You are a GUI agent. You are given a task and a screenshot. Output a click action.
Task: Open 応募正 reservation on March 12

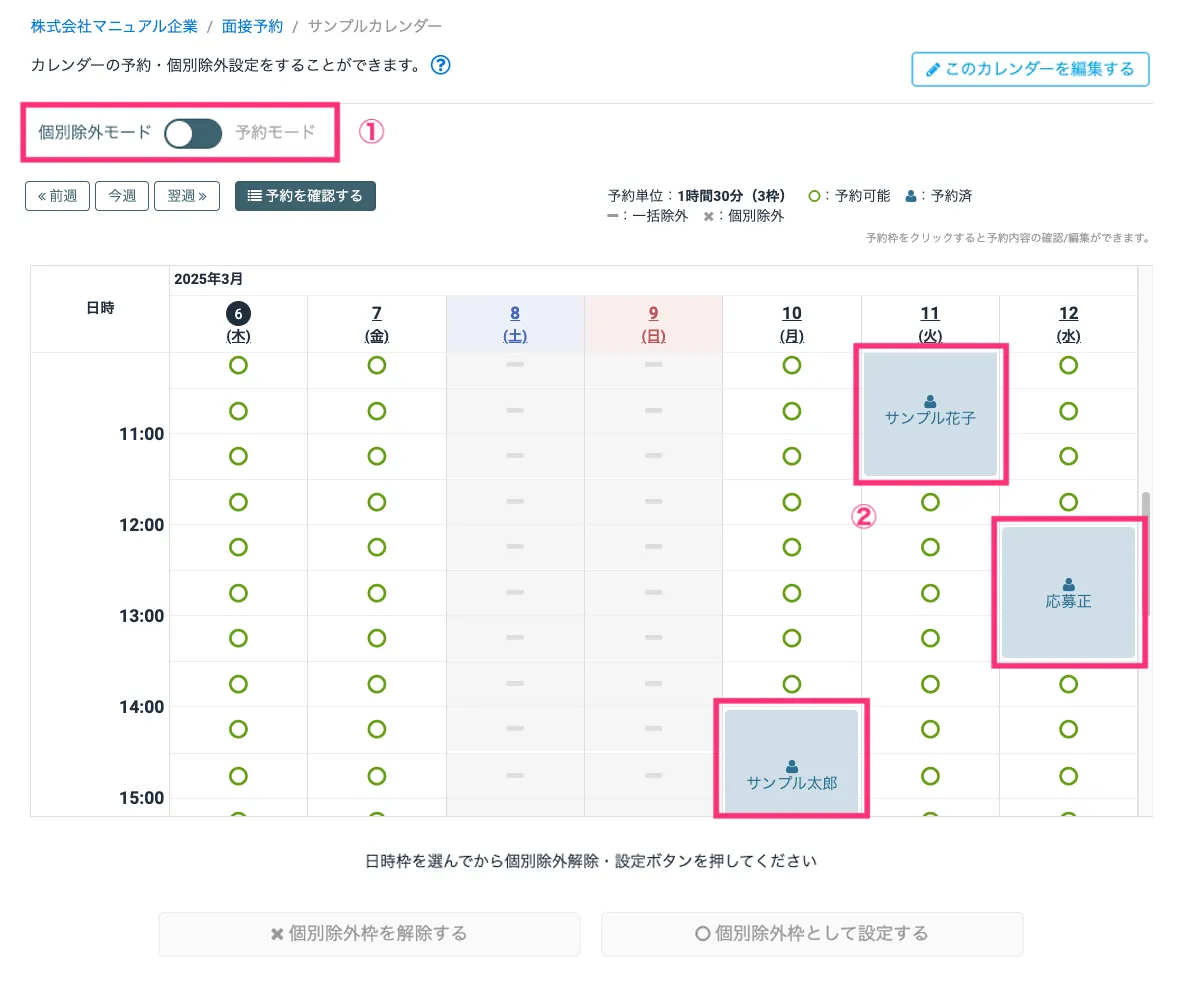click(x=1068, y=593)
